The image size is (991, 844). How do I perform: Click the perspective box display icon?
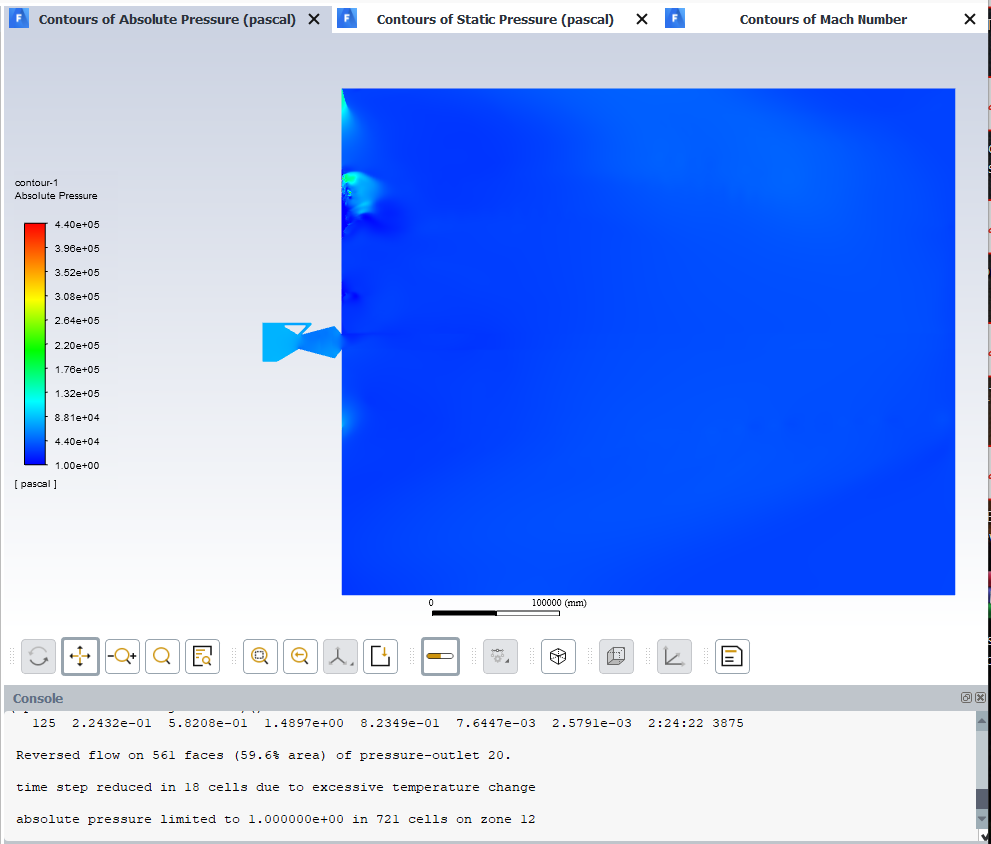[616, 656]
